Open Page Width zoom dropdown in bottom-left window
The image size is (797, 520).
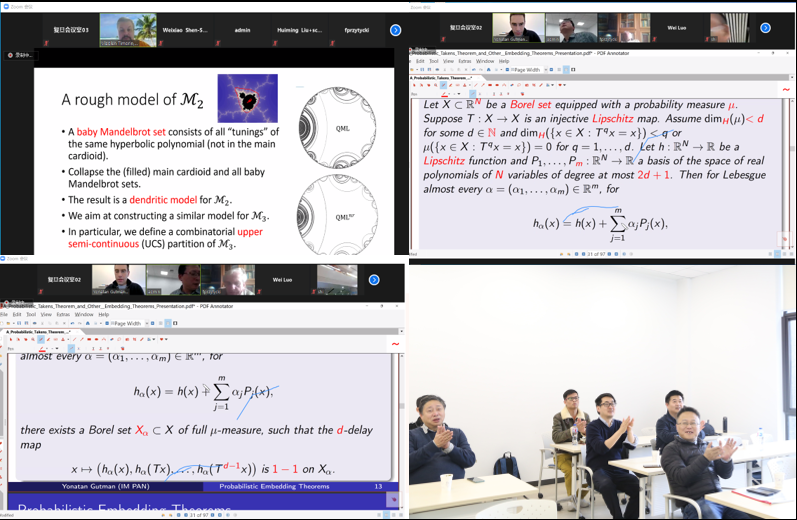click(x=147, y=323)
